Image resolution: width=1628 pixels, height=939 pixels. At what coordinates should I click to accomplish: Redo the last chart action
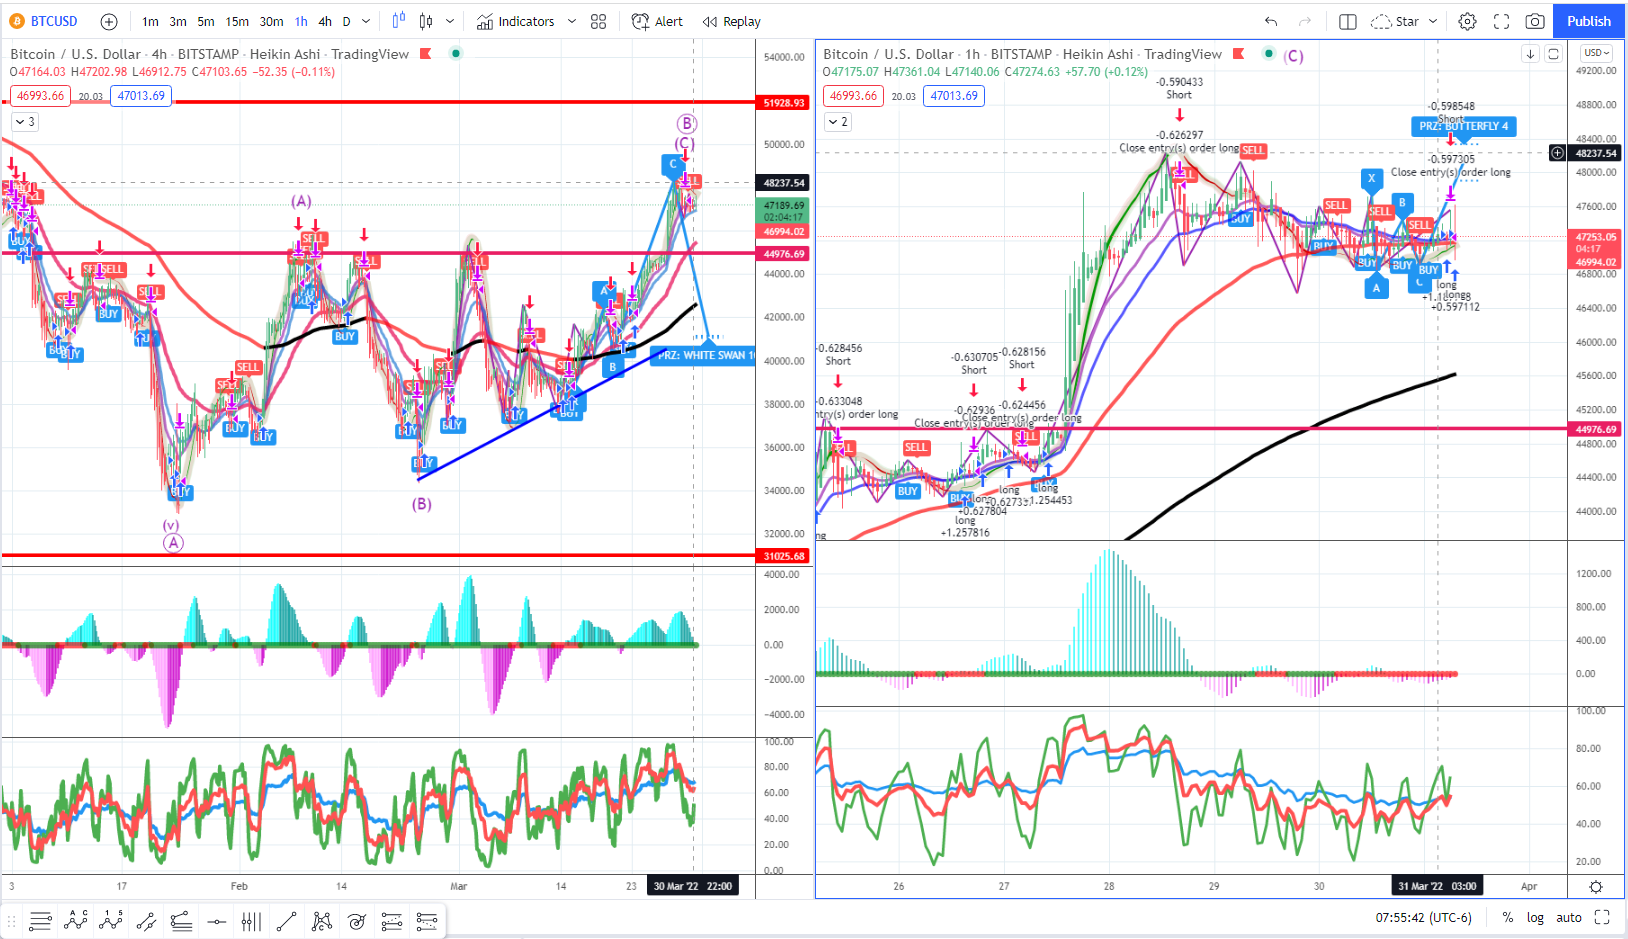[x=1304, y=21]
